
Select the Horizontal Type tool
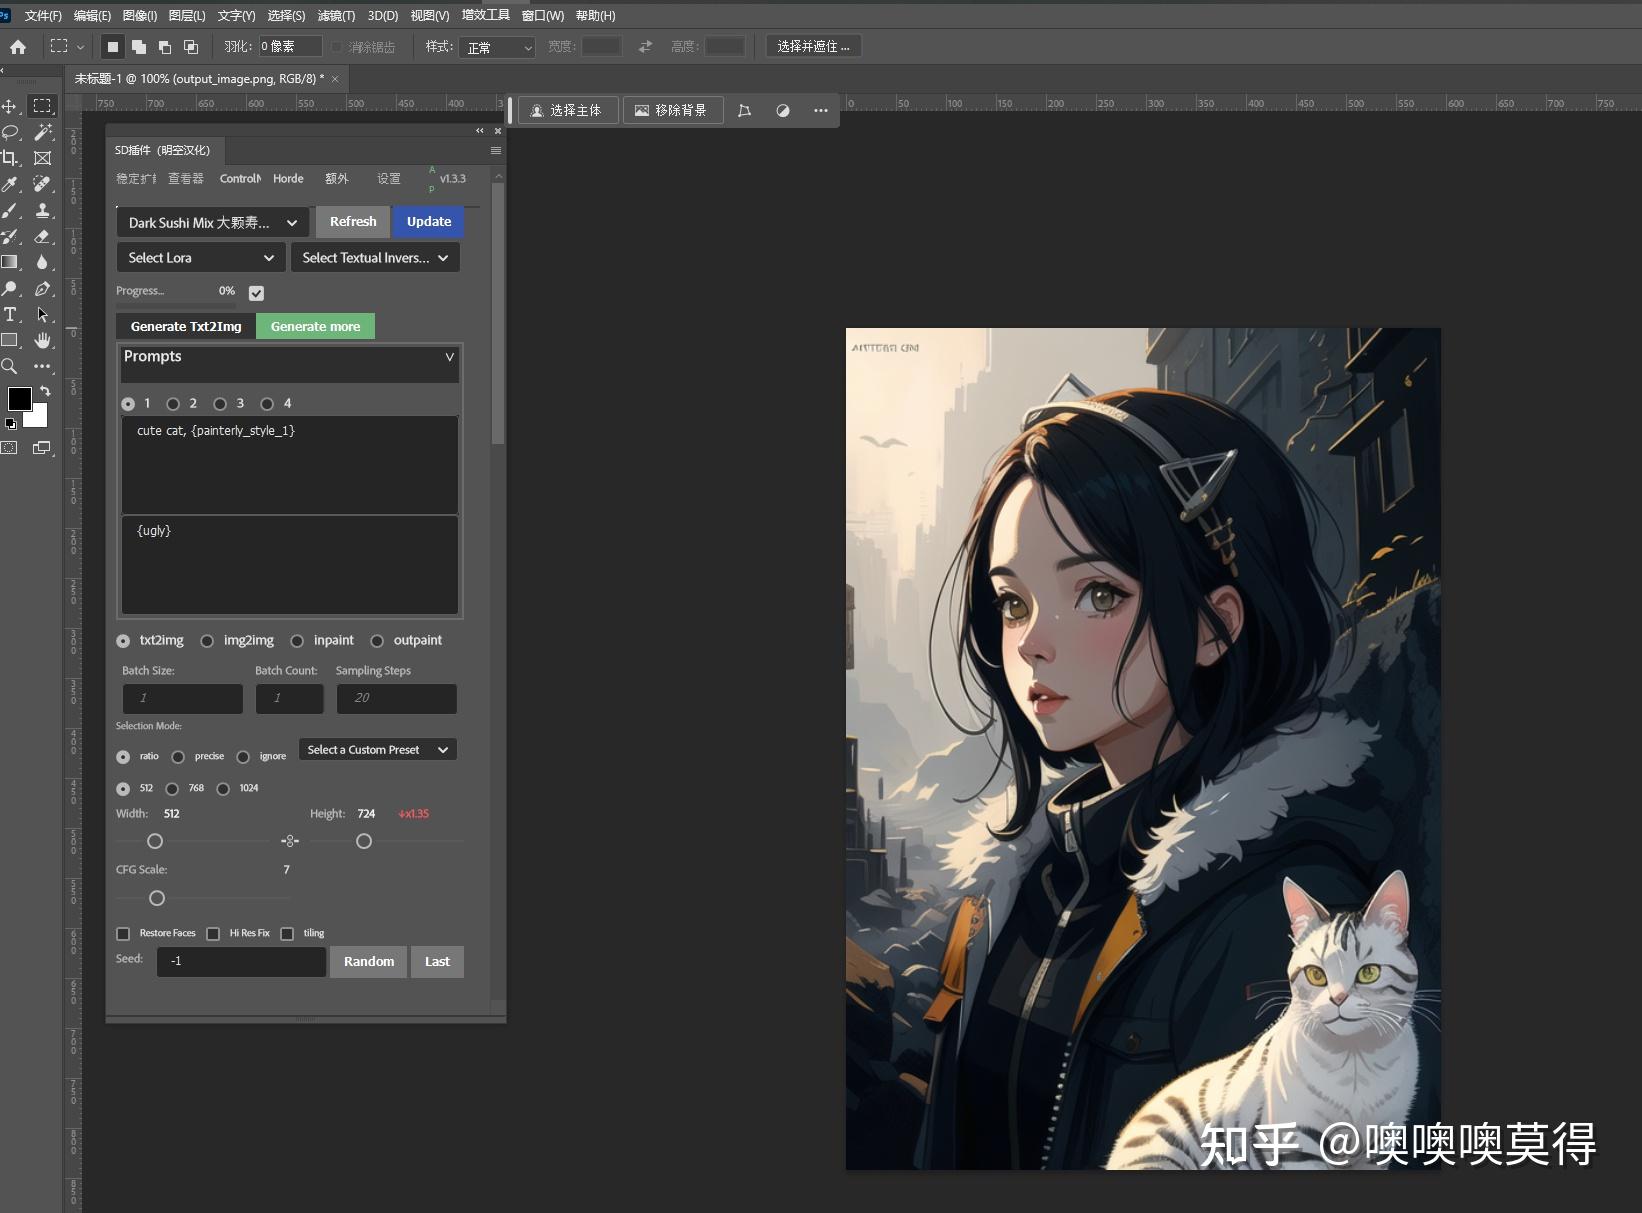tap(10, 314)
